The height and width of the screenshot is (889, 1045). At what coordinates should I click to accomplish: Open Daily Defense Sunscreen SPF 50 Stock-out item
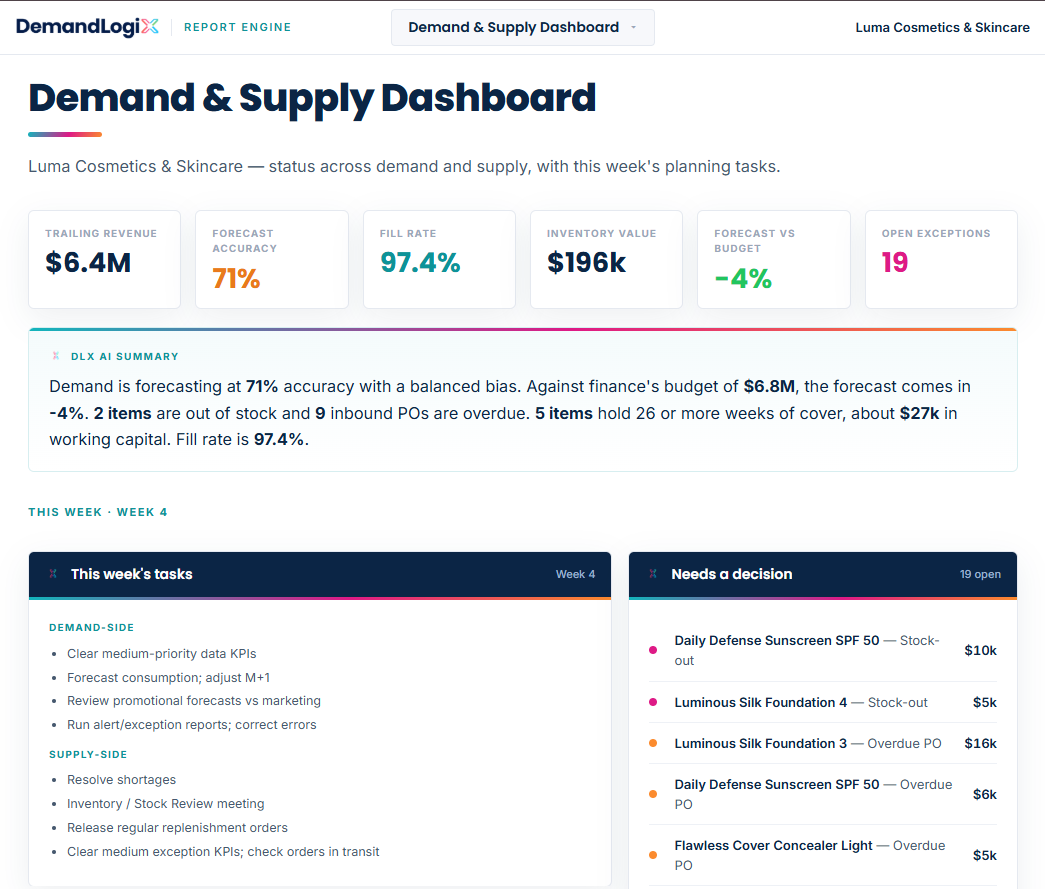(822, 650)
